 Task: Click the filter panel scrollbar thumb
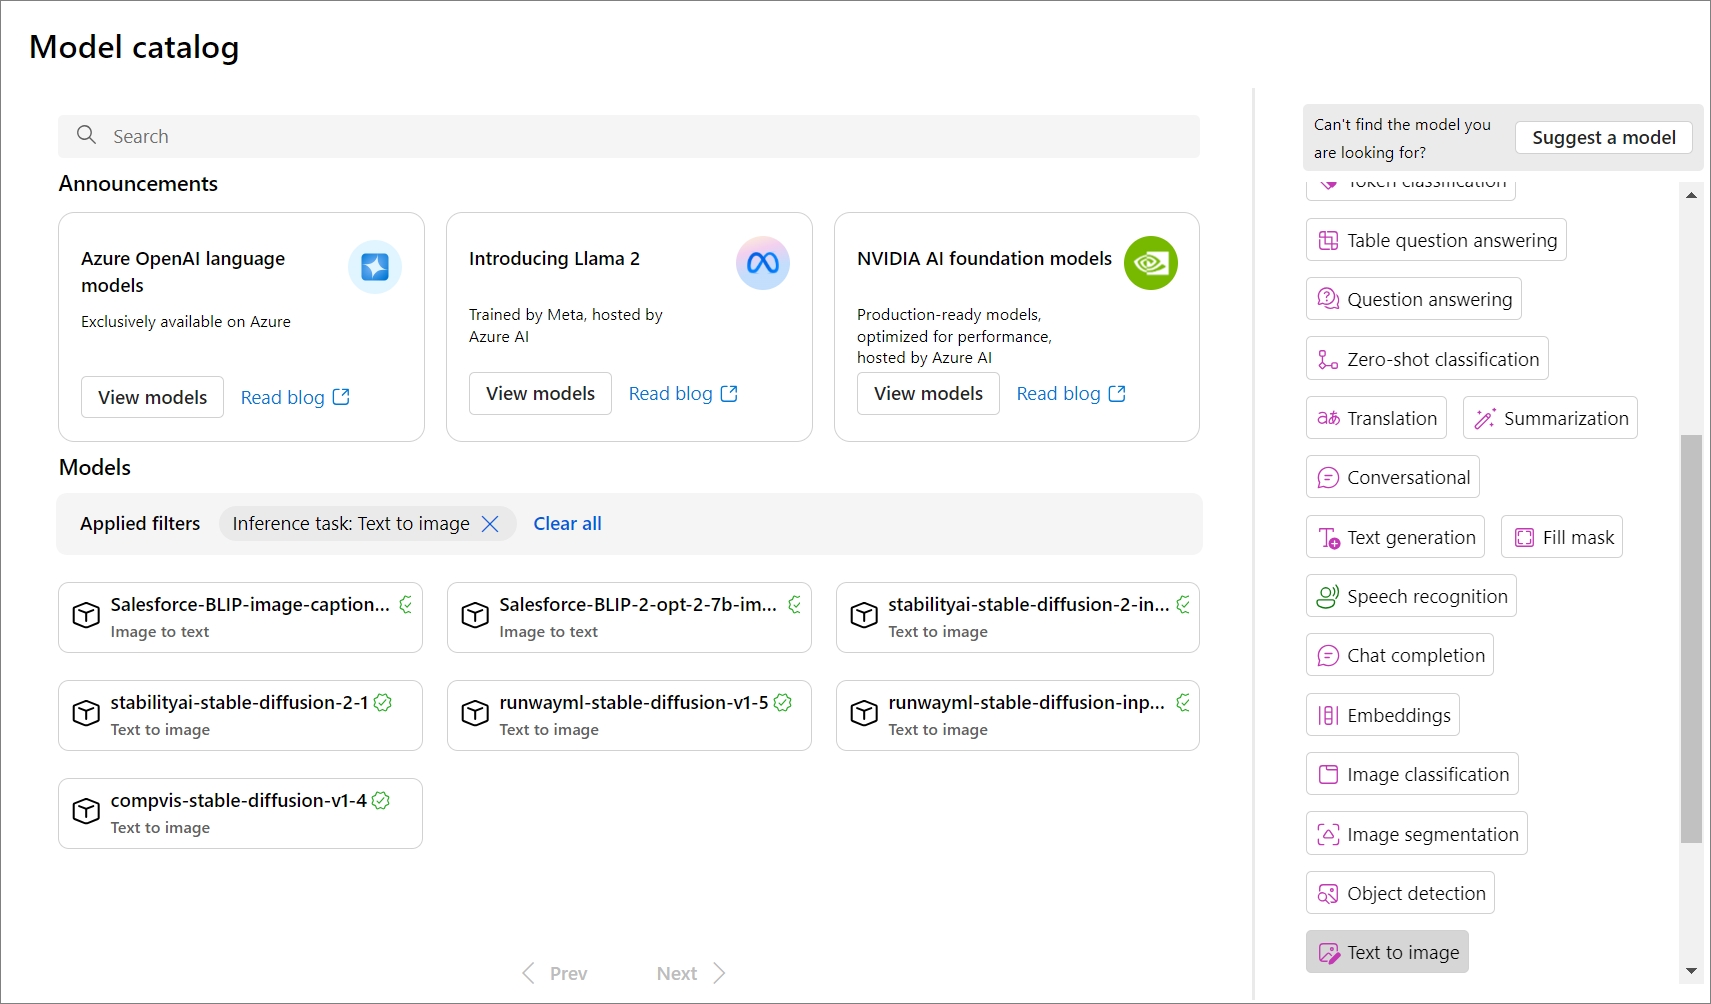[x=1691, y=638]
